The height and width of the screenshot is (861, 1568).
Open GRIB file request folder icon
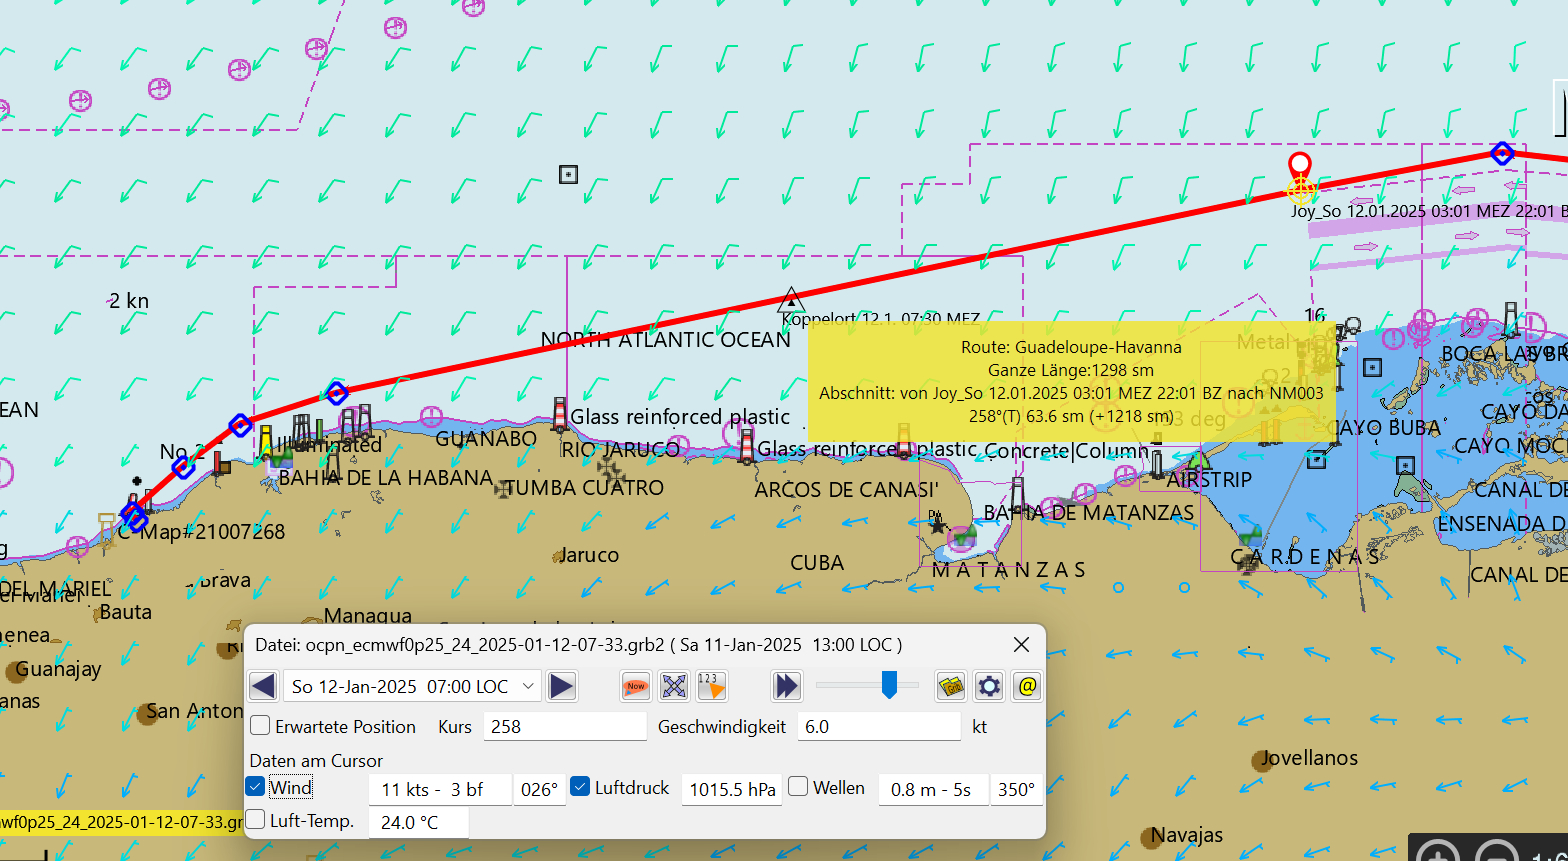coord(951,686)
